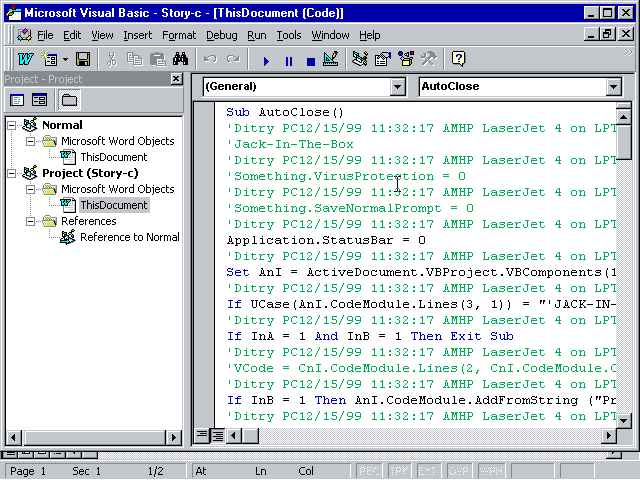Screen dimensions: 640x480
Task: Save the Story-c document
Action: 83,59
